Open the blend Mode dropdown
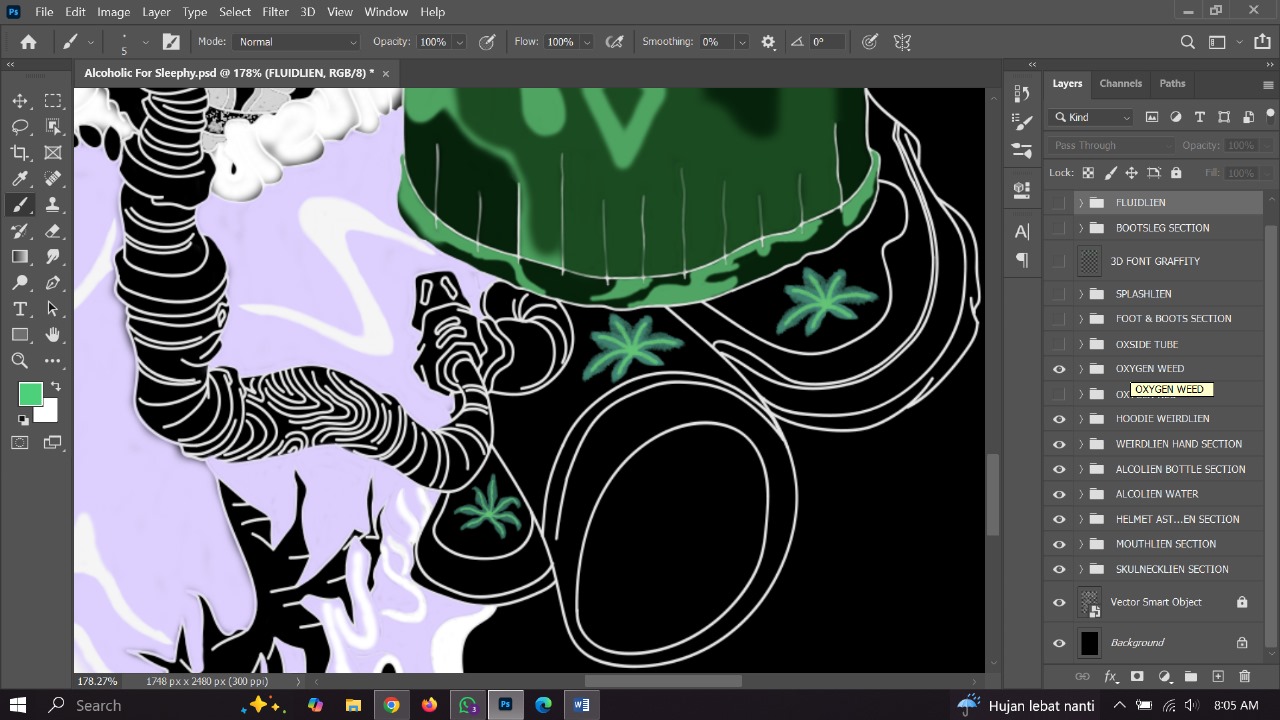This screenshot has width=1280, height=720. (x=296, y=41)
